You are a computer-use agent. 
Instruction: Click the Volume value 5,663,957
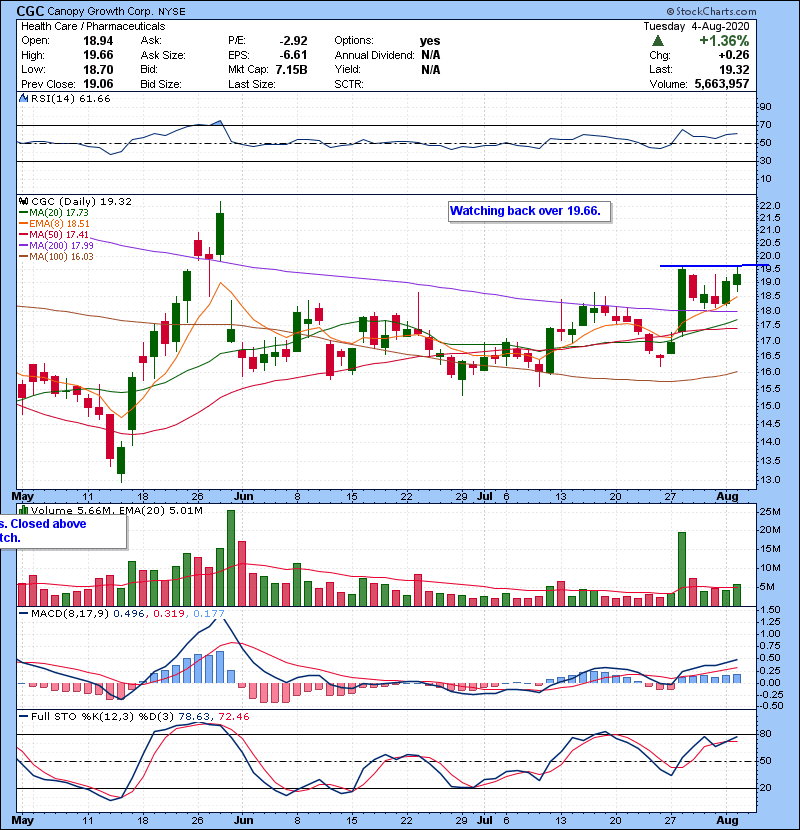point(722,84)
